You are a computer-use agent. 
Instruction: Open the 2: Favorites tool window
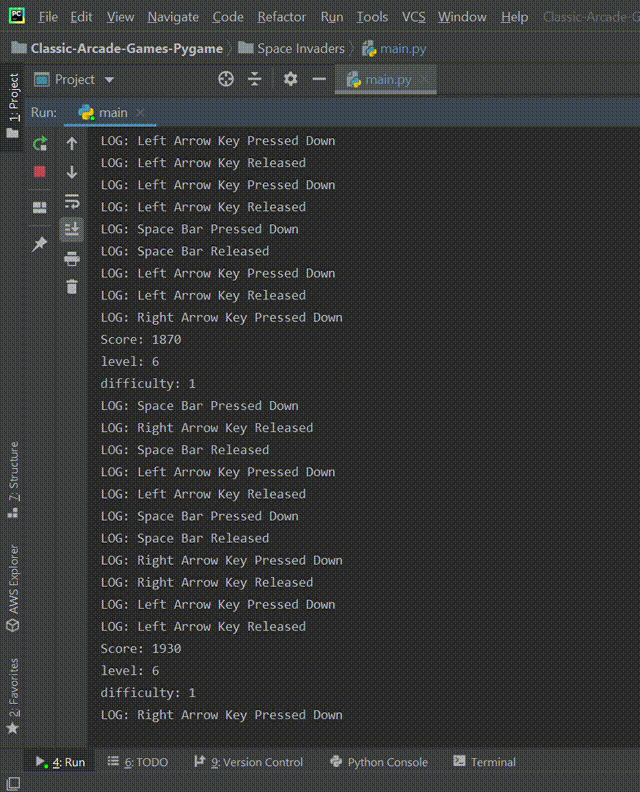coord(13,696)
